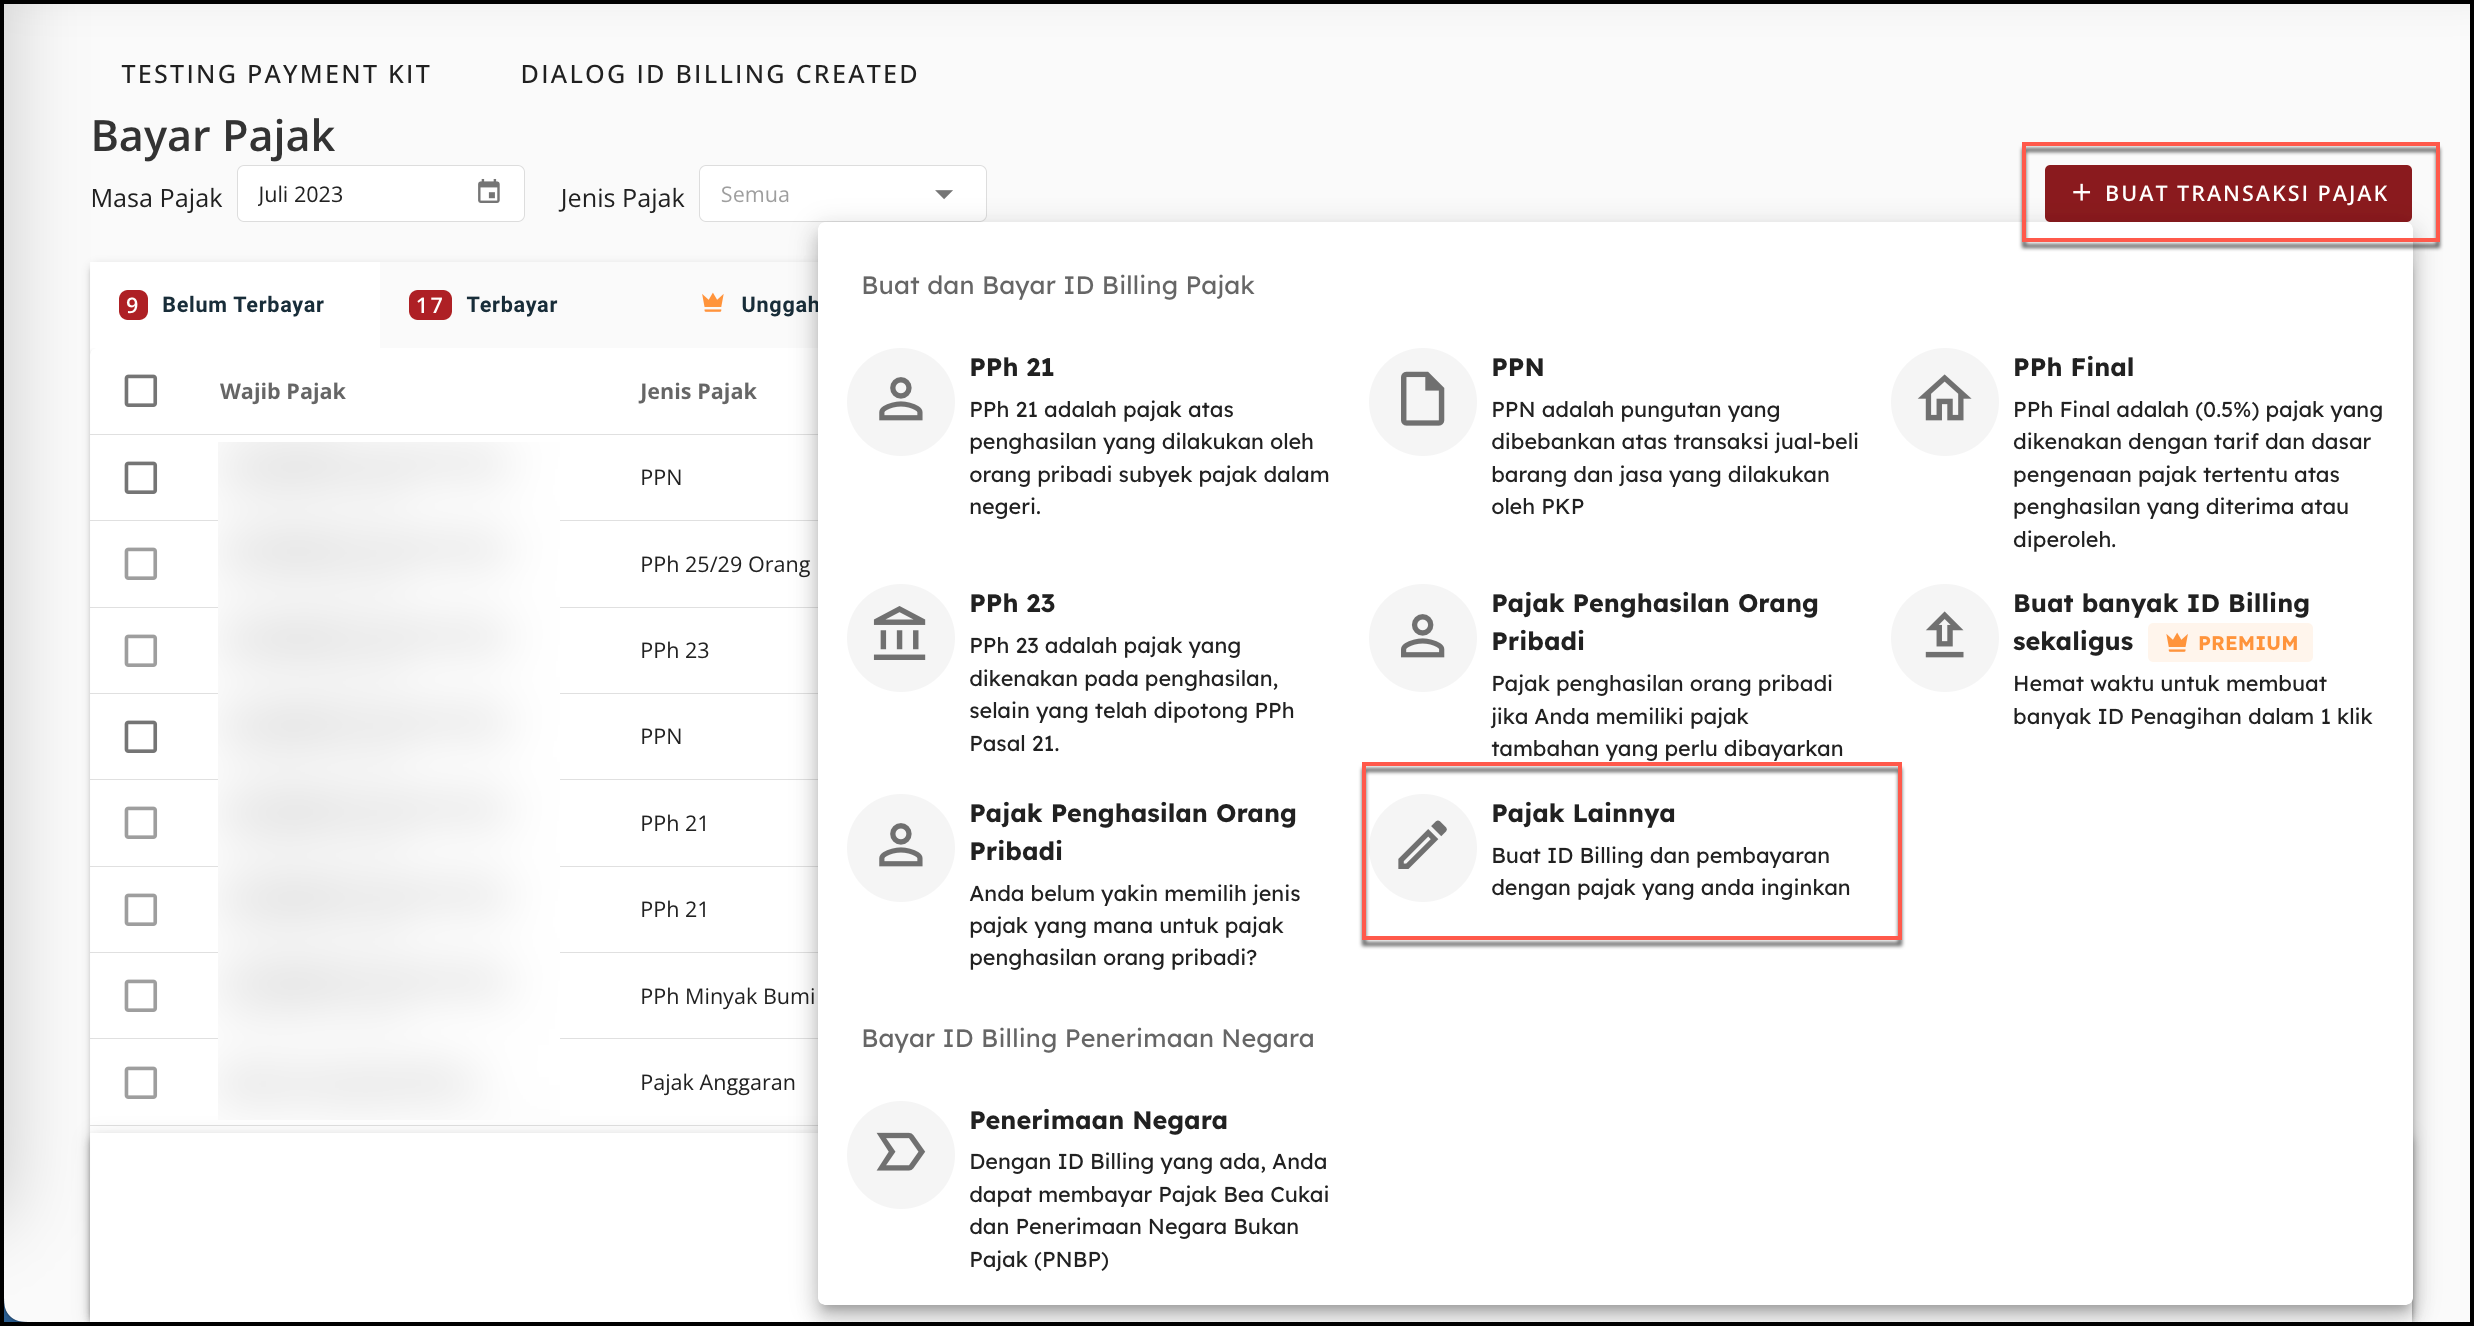
Task: Open the calendar icon in Masa Pajak
Action: pyautogui.click(x=489, y=193)
